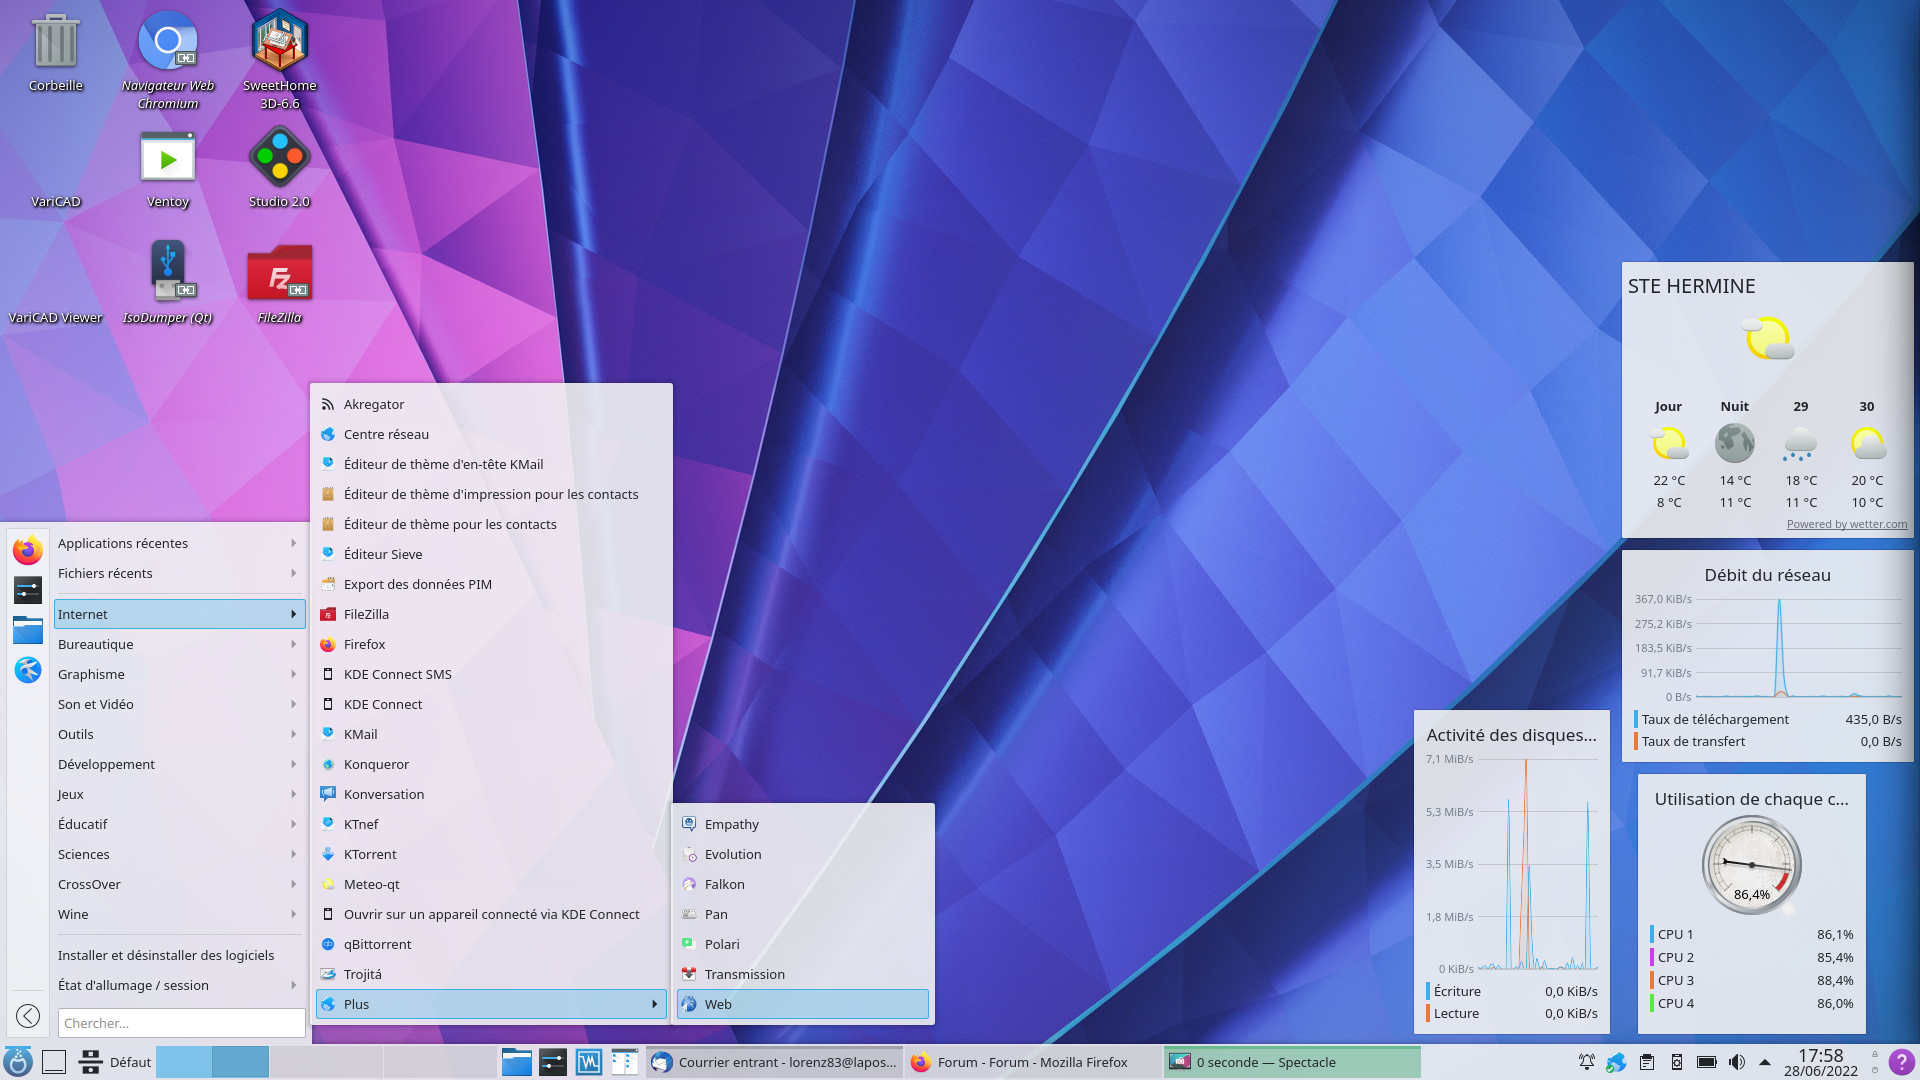Switch to Forum - Mozilla Firefox taskbar window

pos(1033,1062)
